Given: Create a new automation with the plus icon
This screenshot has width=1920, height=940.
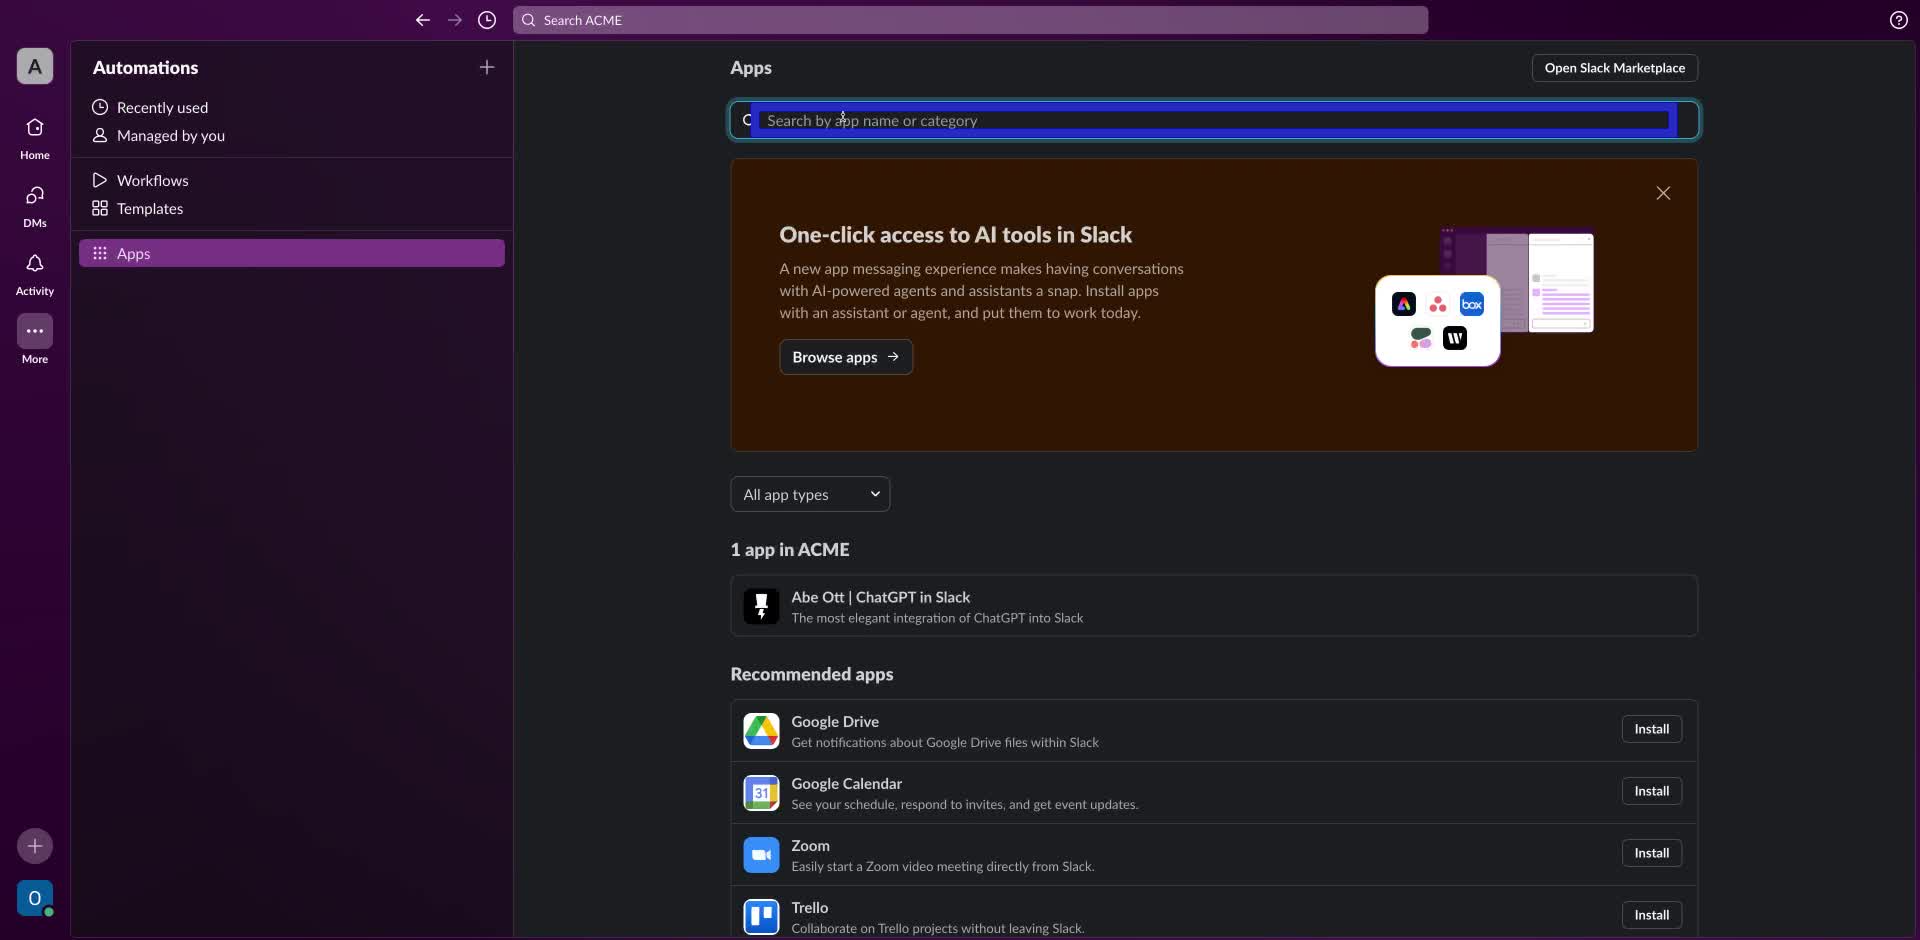Looking at the screenshot, I should coord(487,67).
